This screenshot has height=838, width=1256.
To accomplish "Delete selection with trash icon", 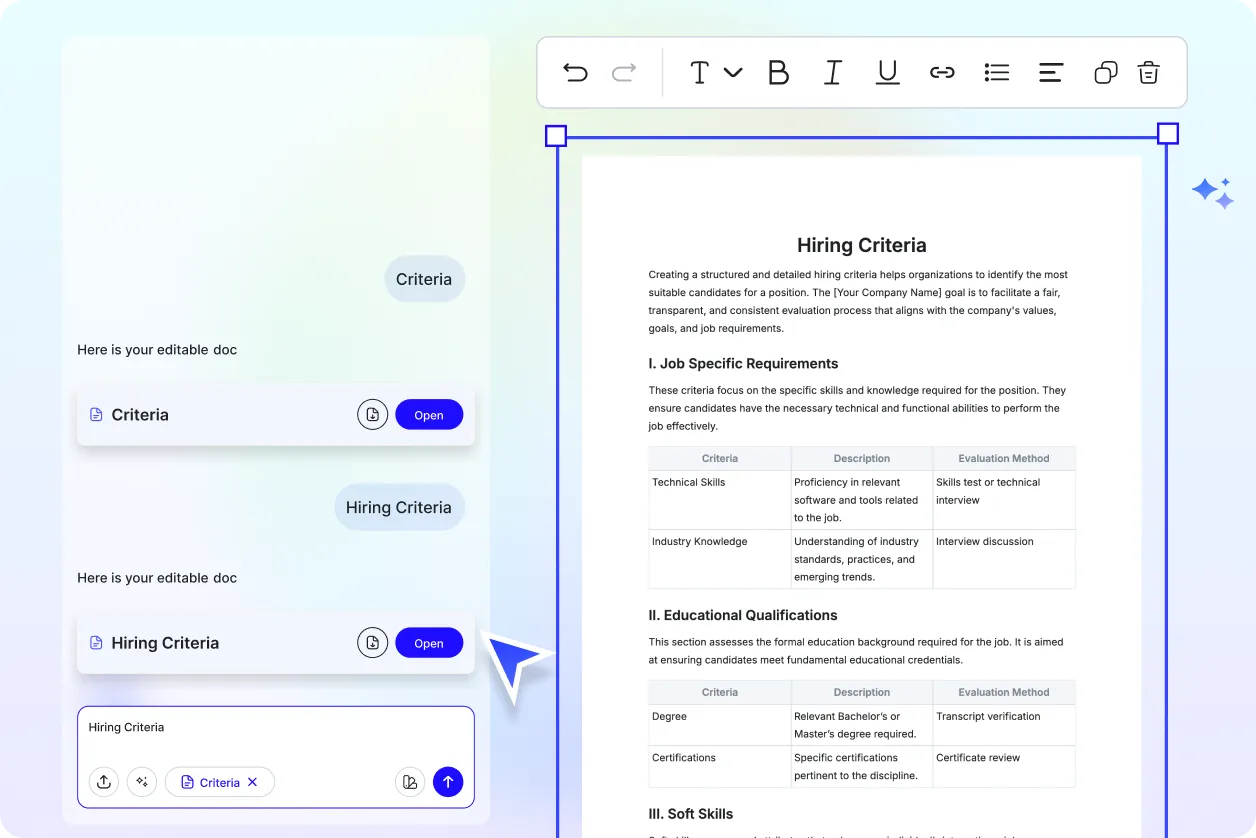I will [x=1149, y=72].
